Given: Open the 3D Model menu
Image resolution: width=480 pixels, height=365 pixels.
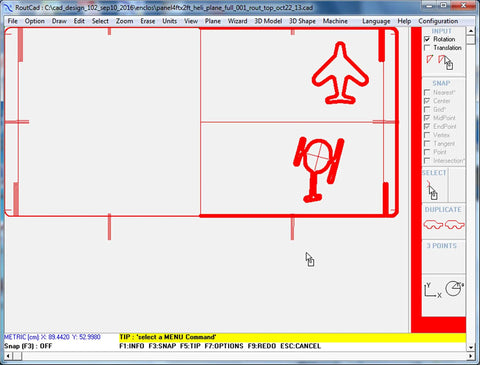Looking at the screenshot, I should (268, 21).
